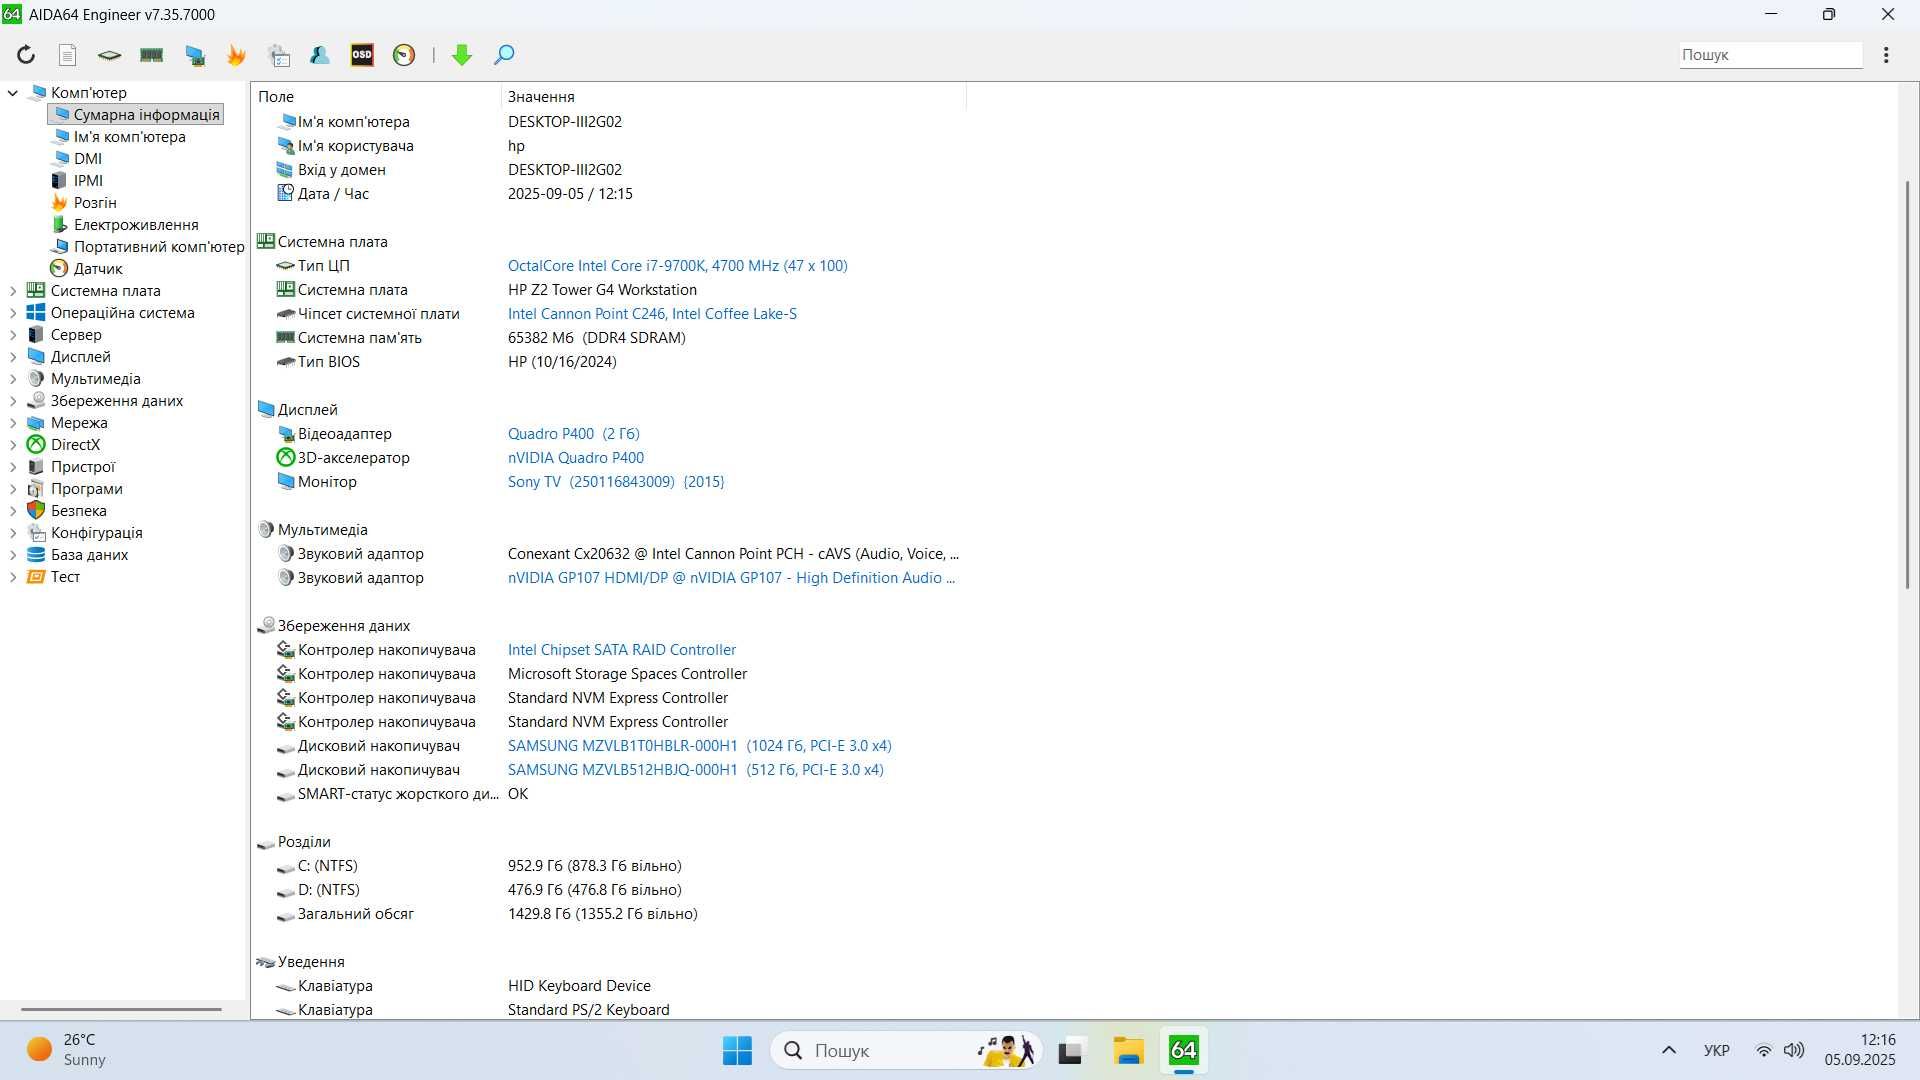Open the Report icon in toolbar
Image resolution: width=1920 pixels, height=1080 pixels.
click(67, 55)
